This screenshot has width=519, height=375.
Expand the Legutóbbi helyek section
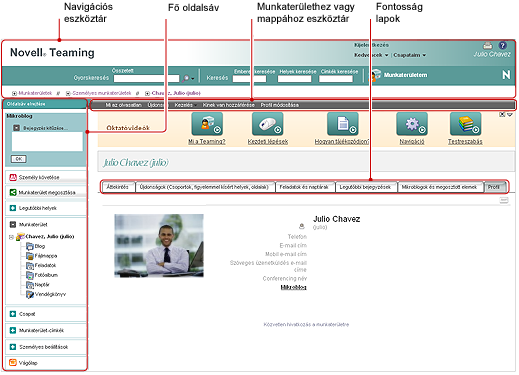13,208
